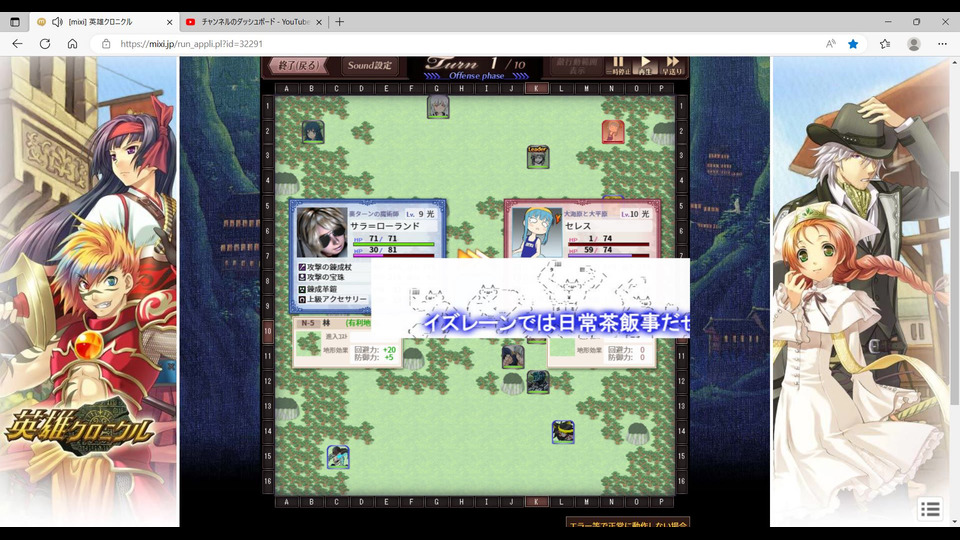Go to the browser home page
This screenshot has height=540, width=960.
72,44
